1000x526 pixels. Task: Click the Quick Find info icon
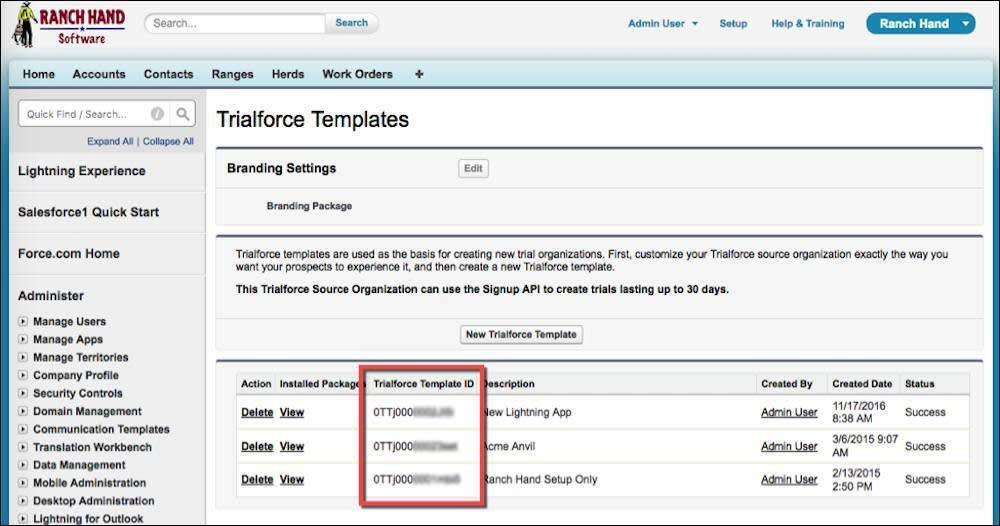pos(157,114)
